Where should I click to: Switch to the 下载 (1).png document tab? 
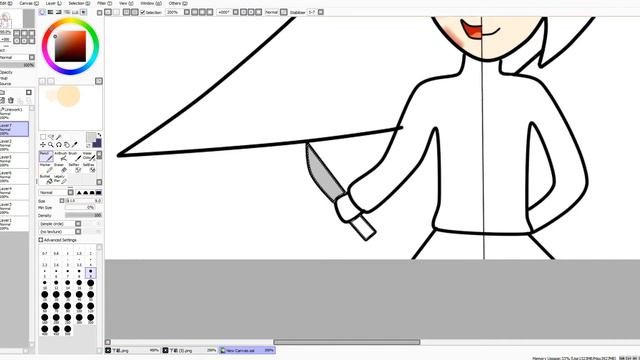pyautogui.click(x=190, y=350)
